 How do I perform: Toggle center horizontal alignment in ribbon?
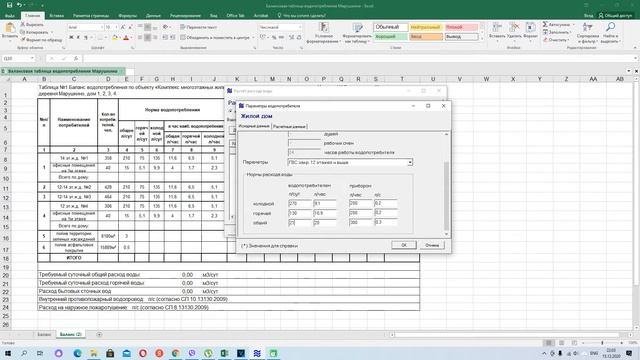(147, 37)
